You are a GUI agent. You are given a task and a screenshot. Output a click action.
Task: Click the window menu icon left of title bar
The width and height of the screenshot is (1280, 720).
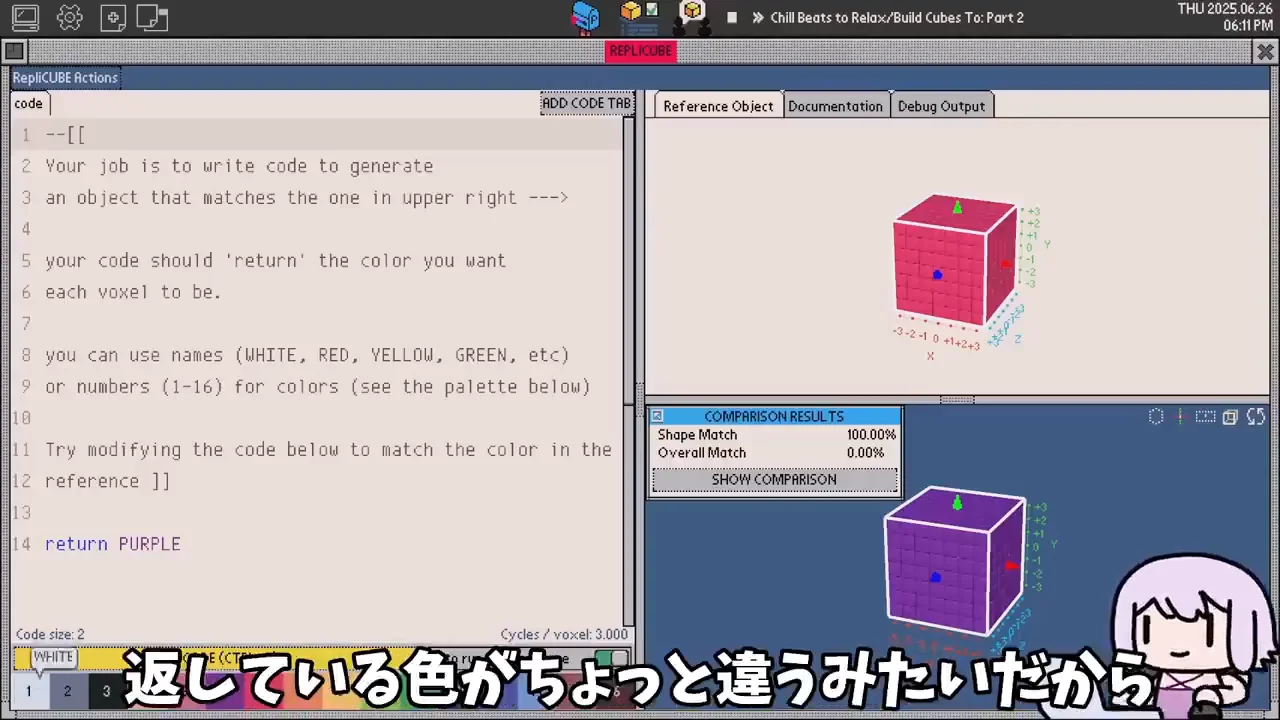[x=14, y=51]
